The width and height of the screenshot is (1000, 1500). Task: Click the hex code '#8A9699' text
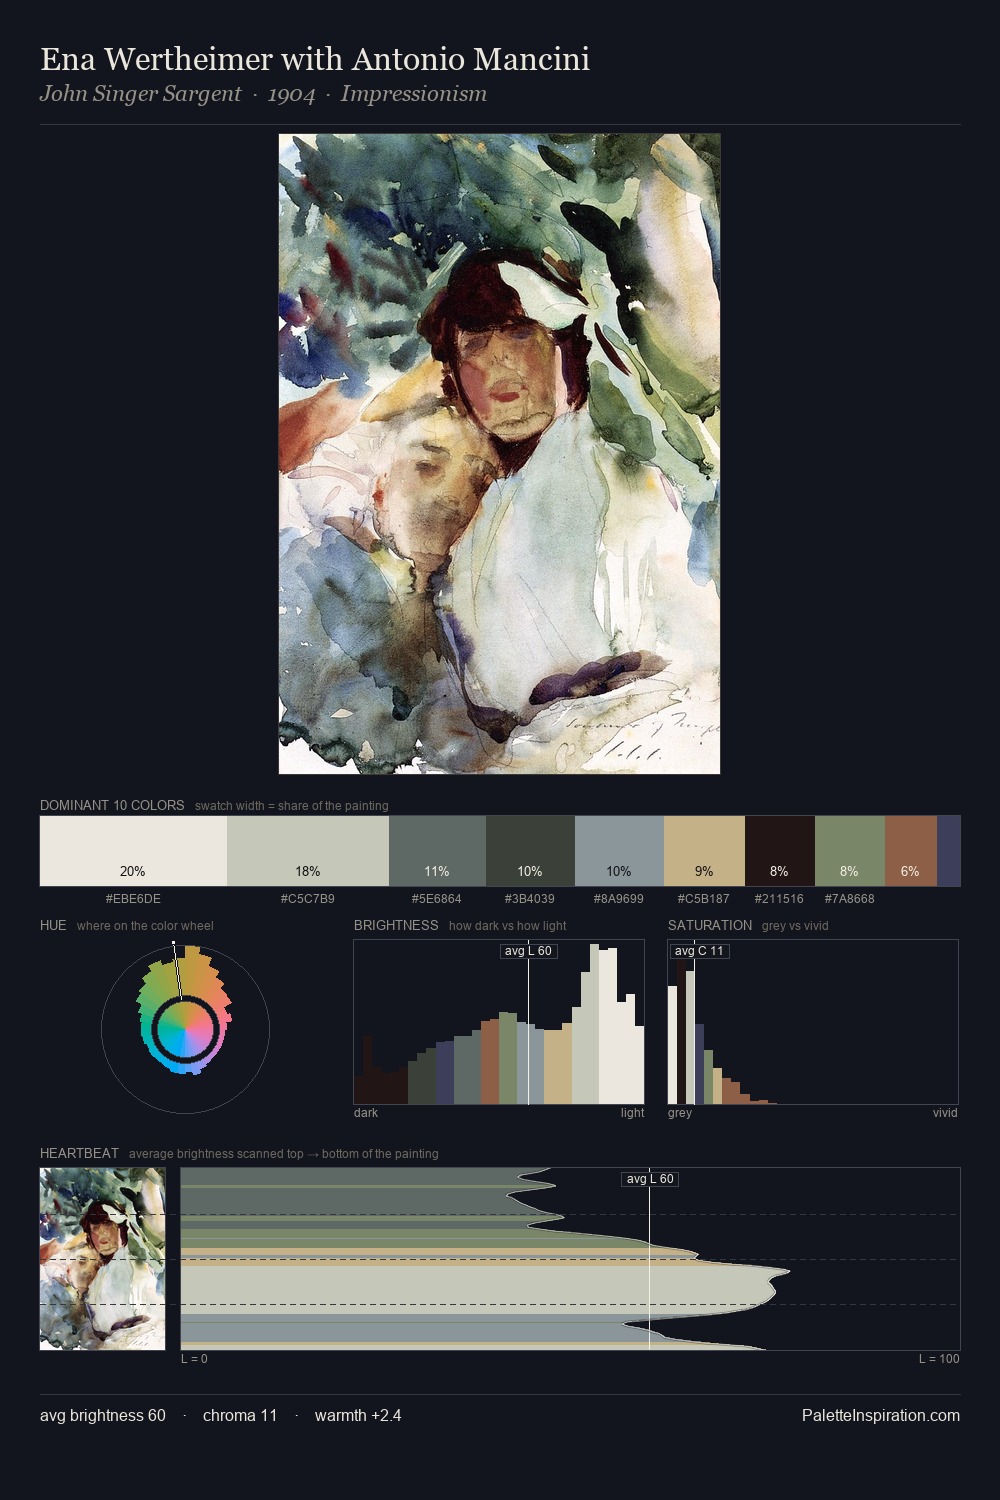619,899
